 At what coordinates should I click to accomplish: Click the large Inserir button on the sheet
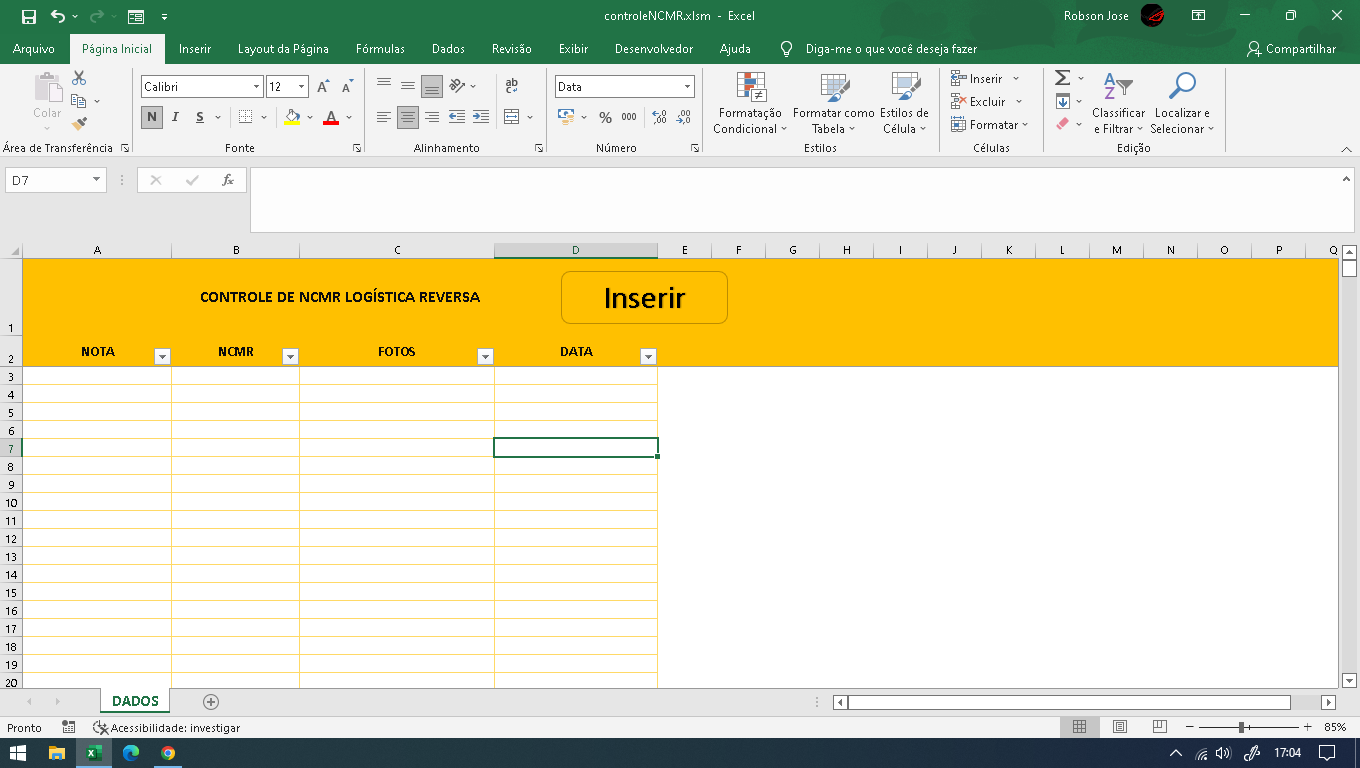[x=644, y=297]
